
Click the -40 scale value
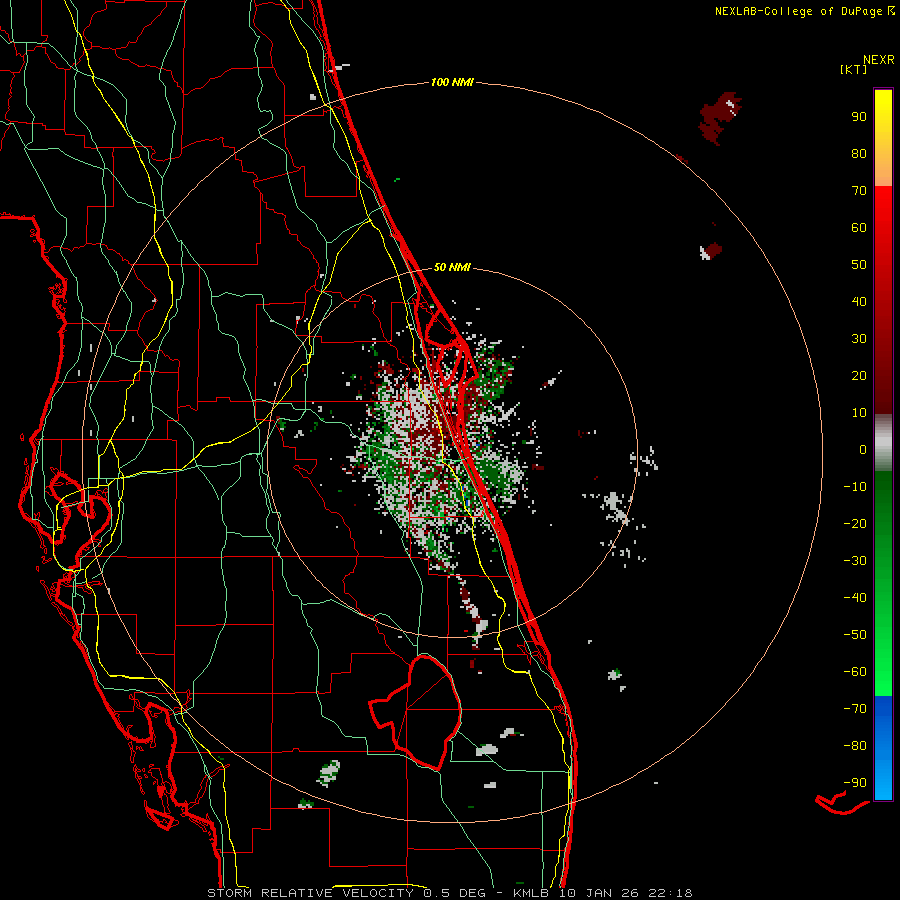coord(855,598)
